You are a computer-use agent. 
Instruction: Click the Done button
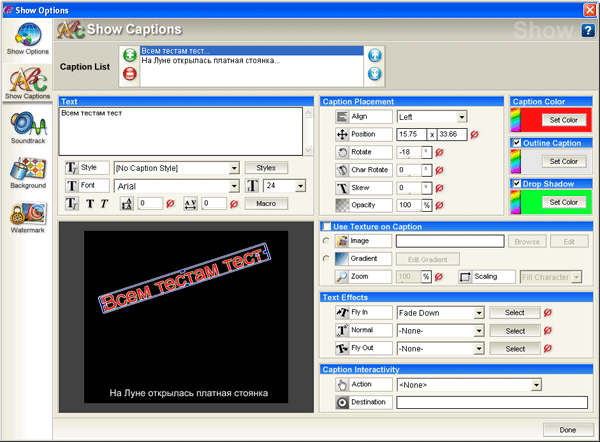click(567, 430)
